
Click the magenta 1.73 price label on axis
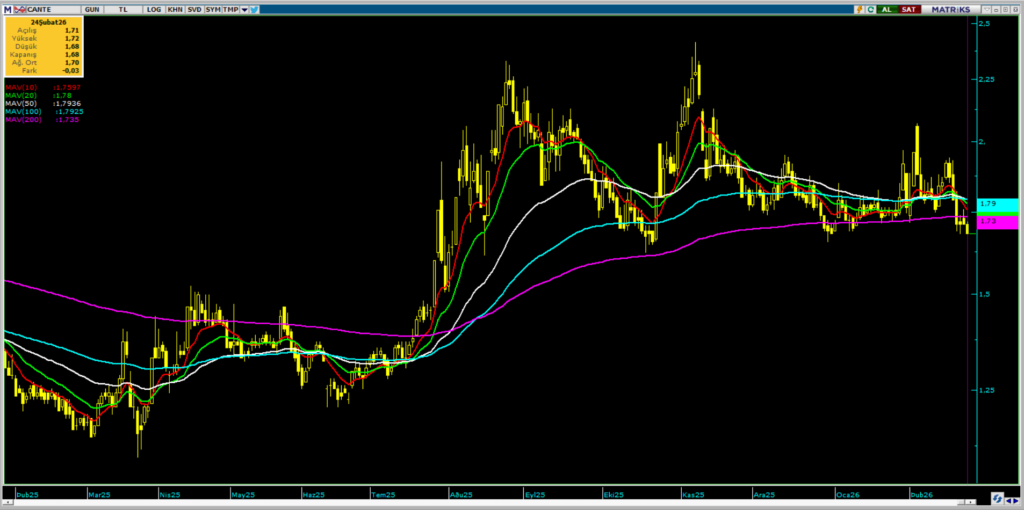[x=998, y=222]
